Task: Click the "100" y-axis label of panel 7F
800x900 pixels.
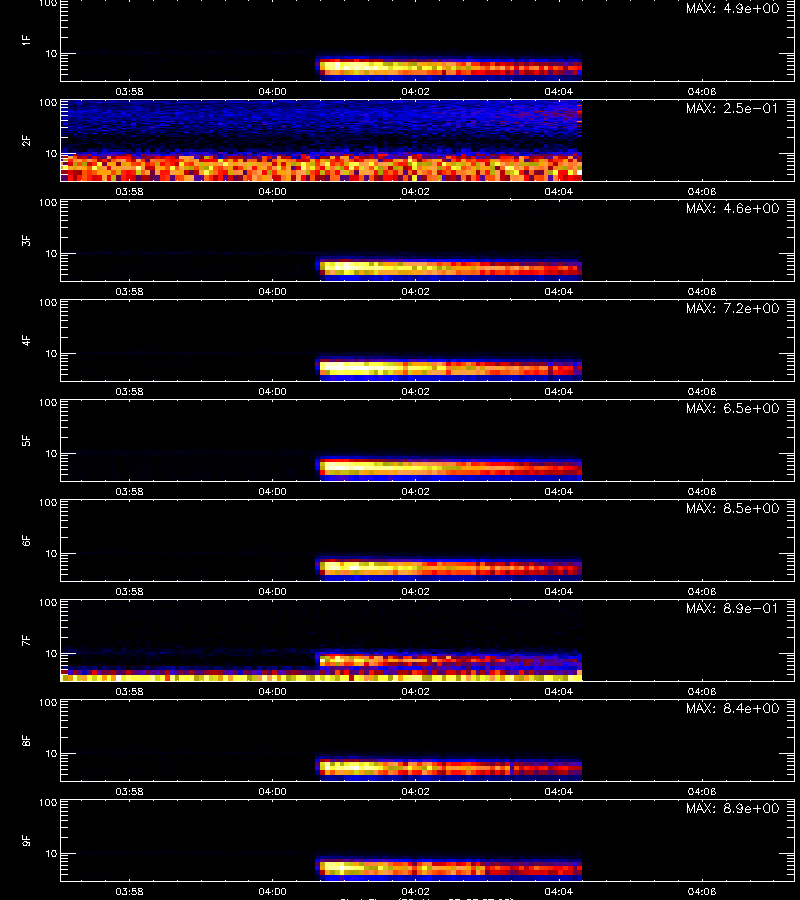Action: [48, 603]
